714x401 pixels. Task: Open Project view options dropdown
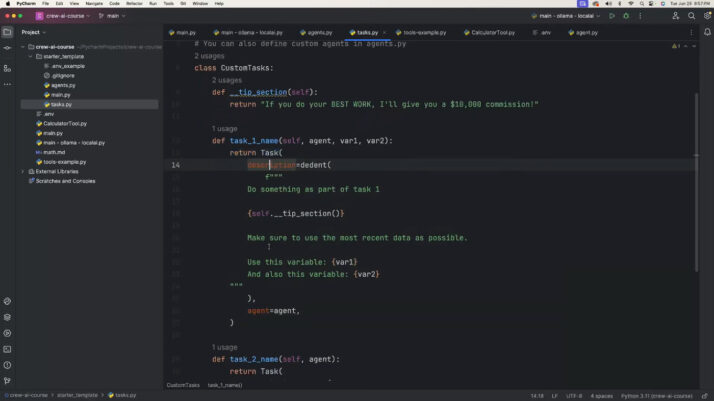(x=34, y=32)
